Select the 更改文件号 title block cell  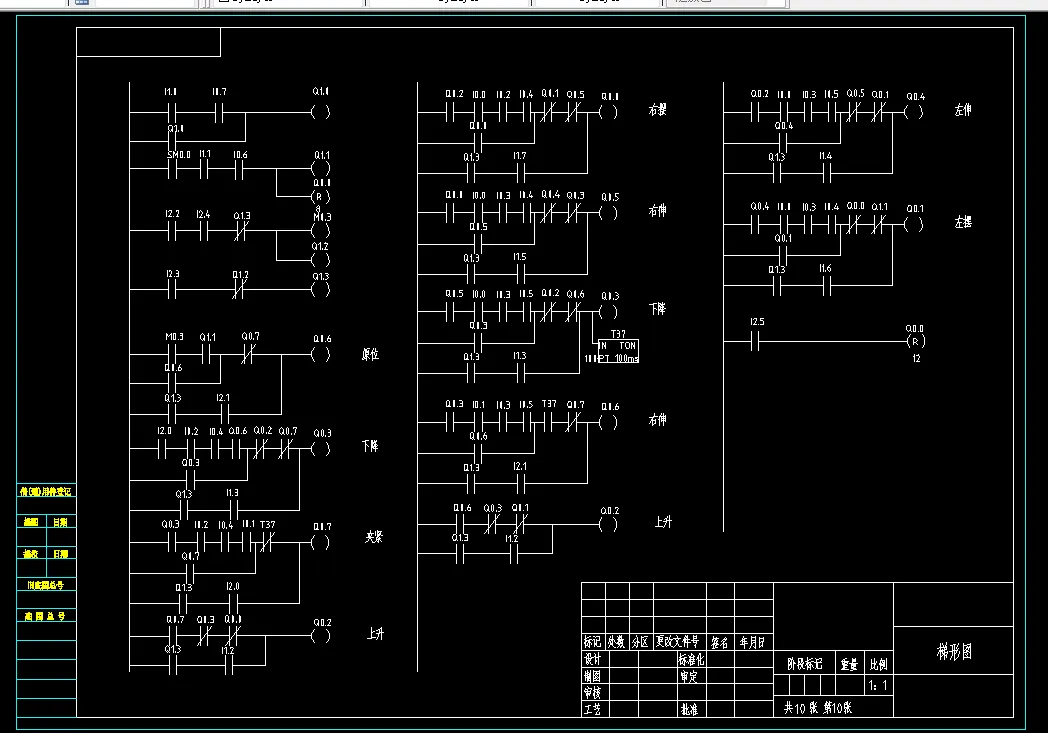pos(678,641)
